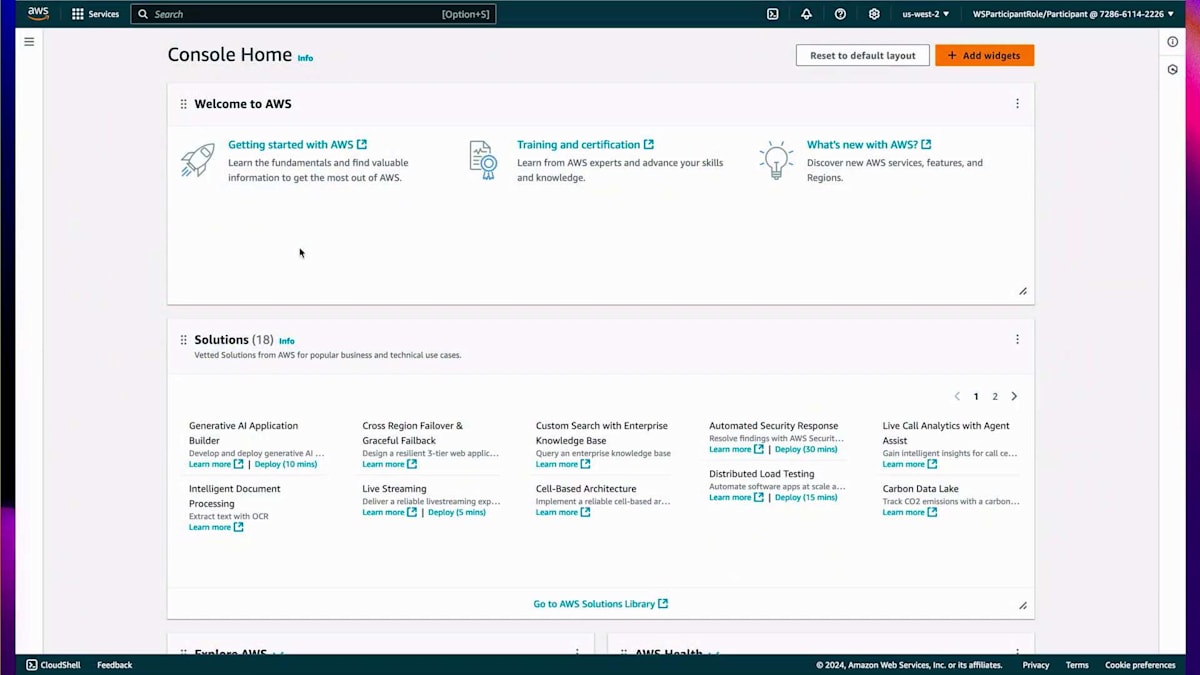The image size is (1200, 675).
Task: Open the info panel icon on right edge
Action: (x=1172, y=42)
